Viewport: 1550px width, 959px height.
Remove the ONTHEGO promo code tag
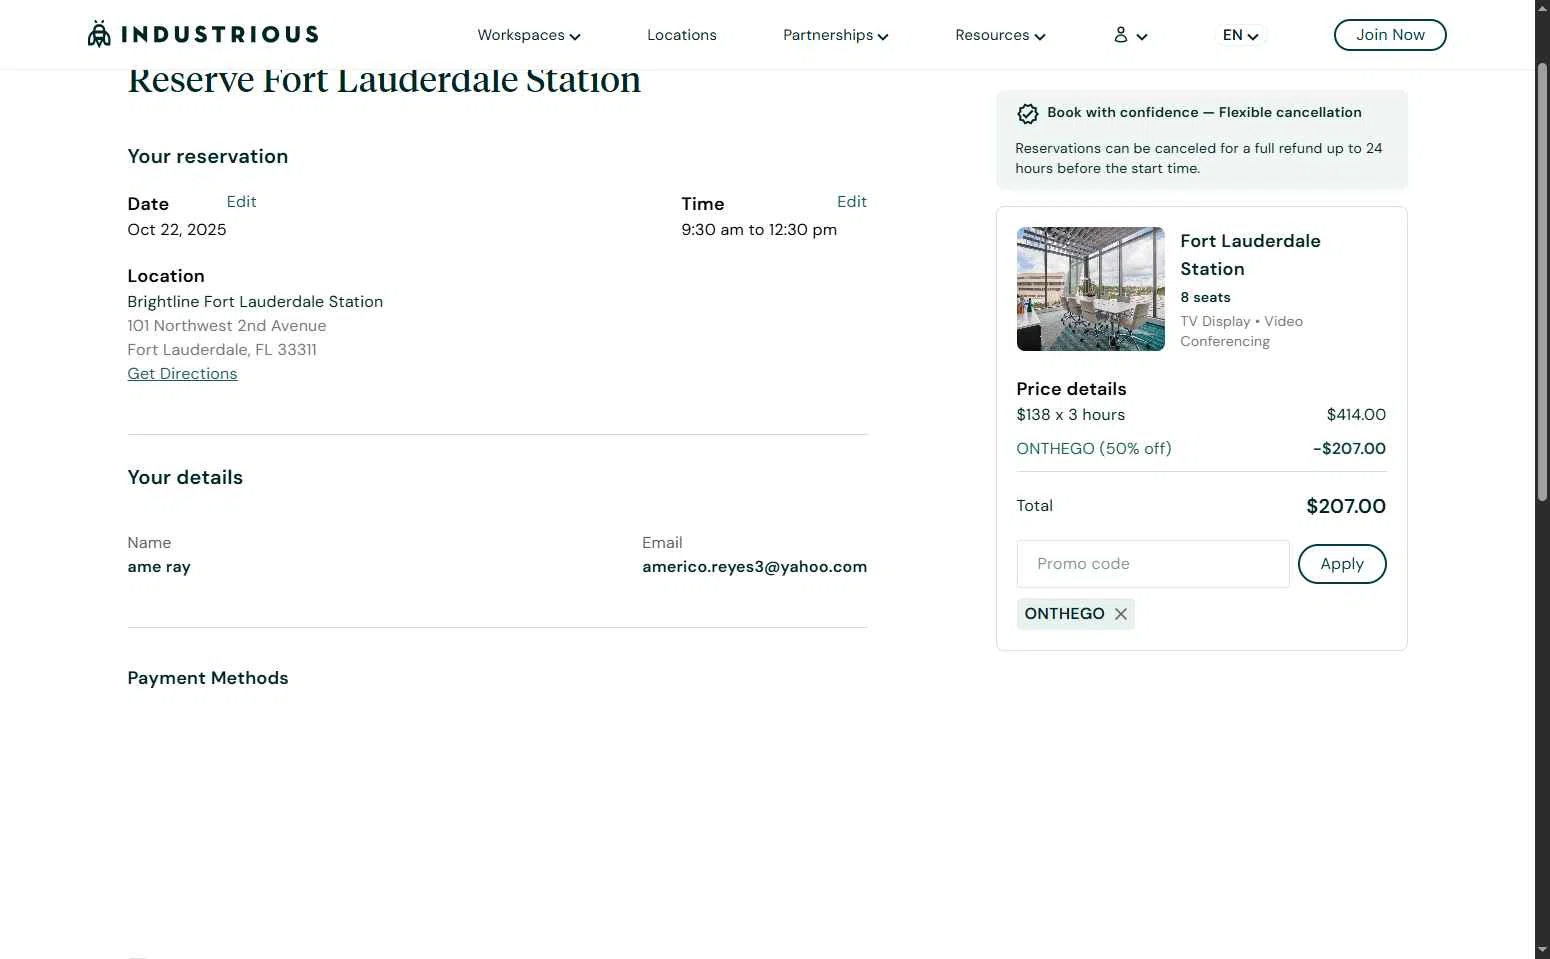coord(1121,614)
